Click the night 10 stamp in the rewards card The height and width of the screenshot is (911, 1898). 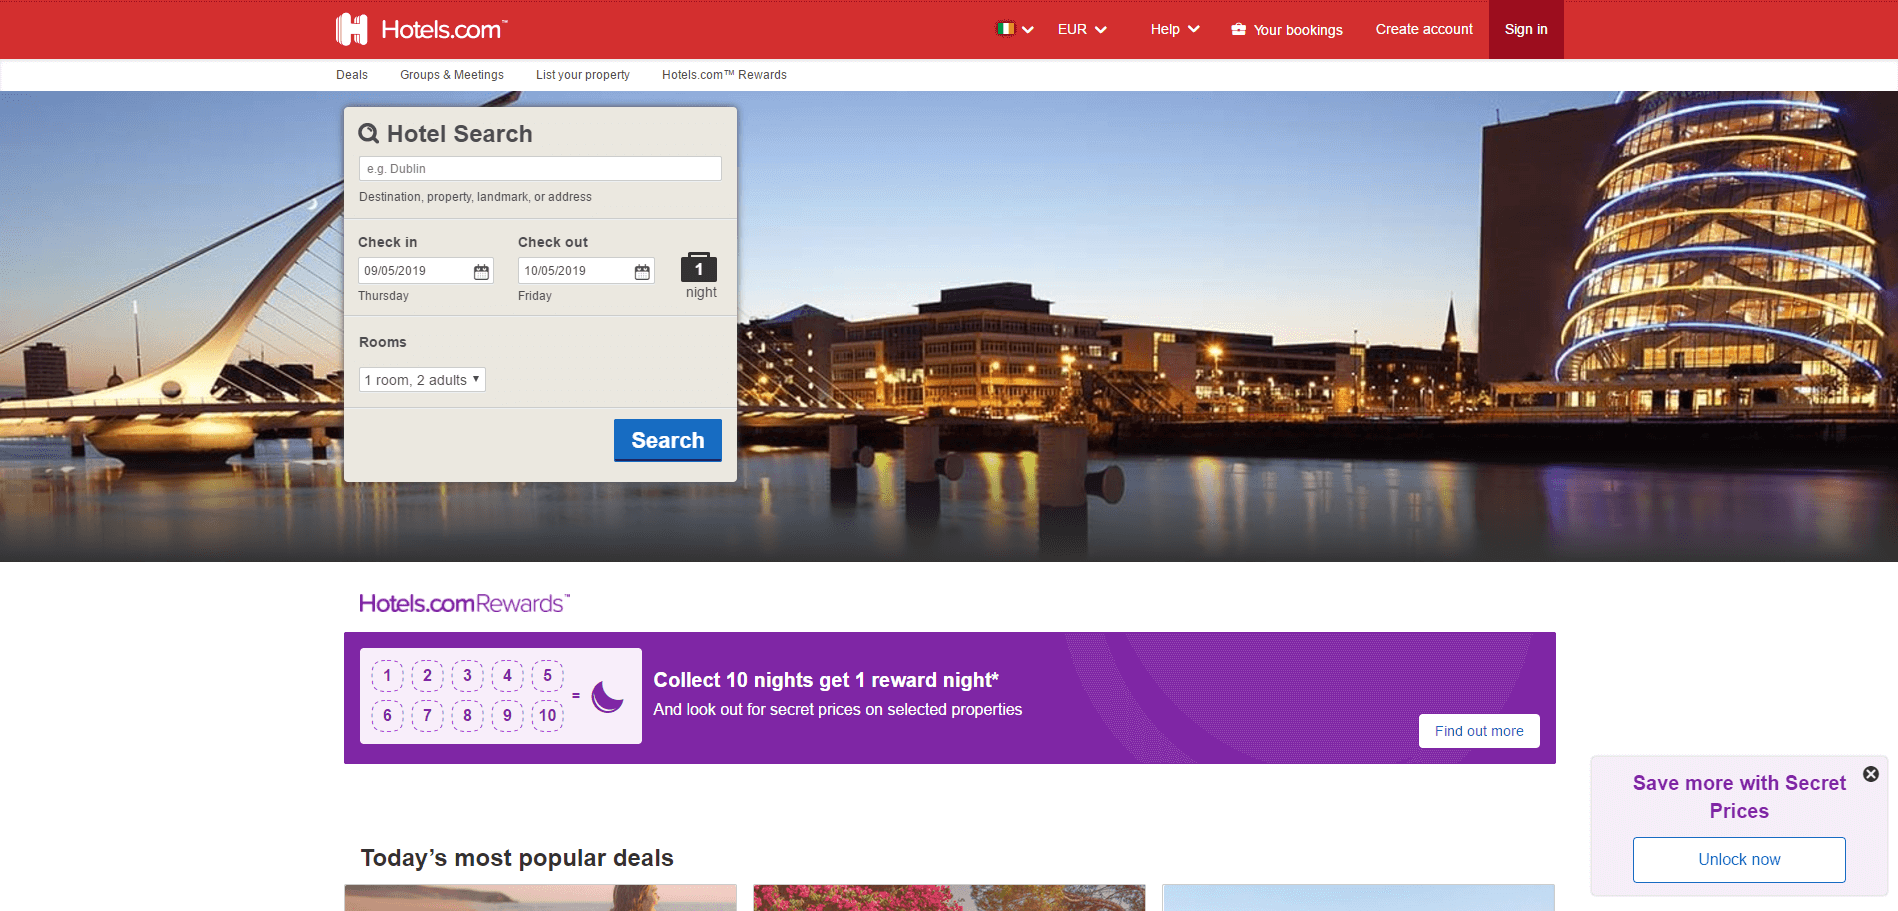(x=547, y=715)
